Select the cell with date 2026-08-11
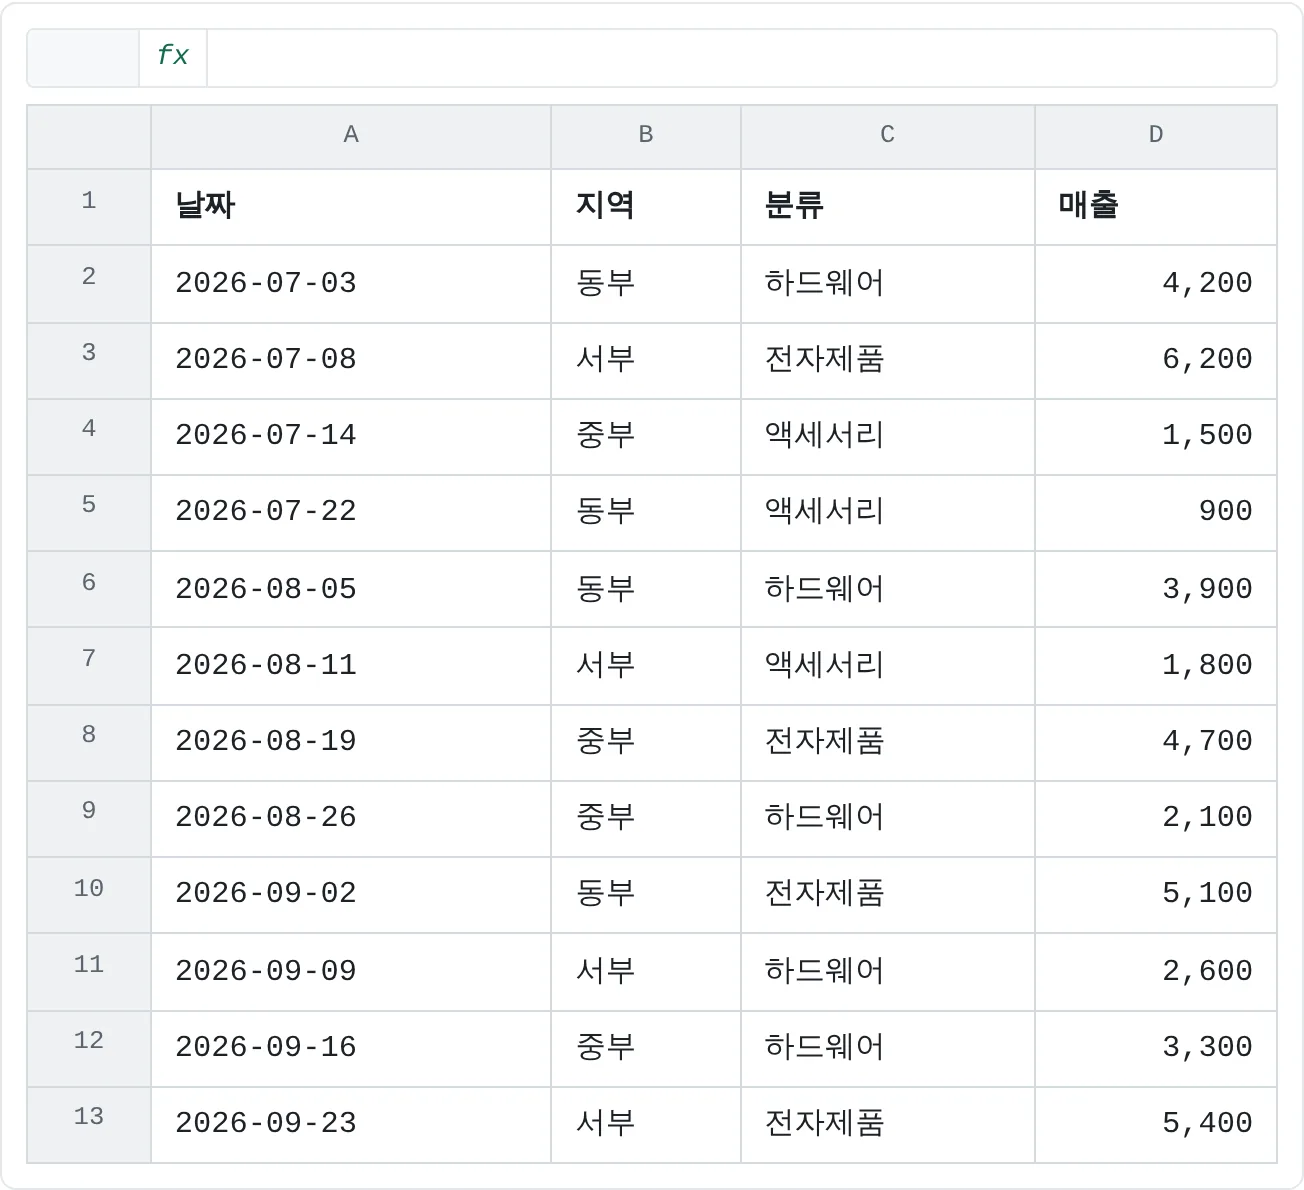1304x1190 pixels. point(351,666)
